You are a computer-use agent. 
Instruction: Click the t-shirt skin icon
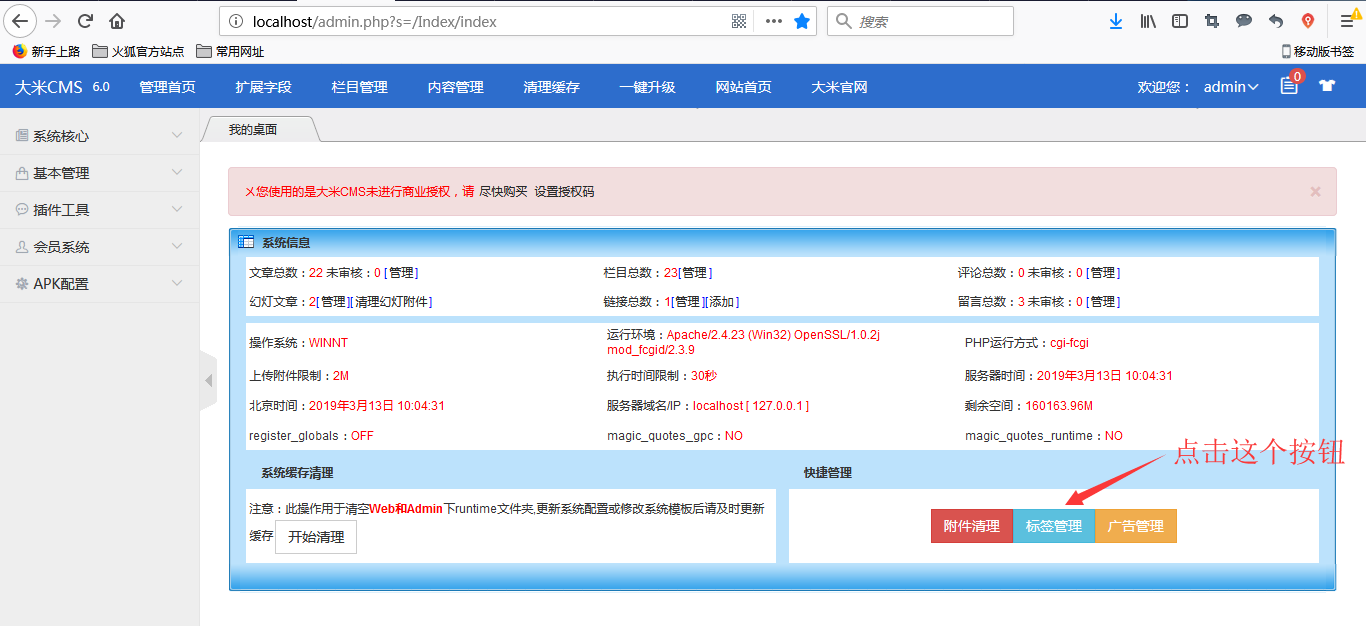1327,87
